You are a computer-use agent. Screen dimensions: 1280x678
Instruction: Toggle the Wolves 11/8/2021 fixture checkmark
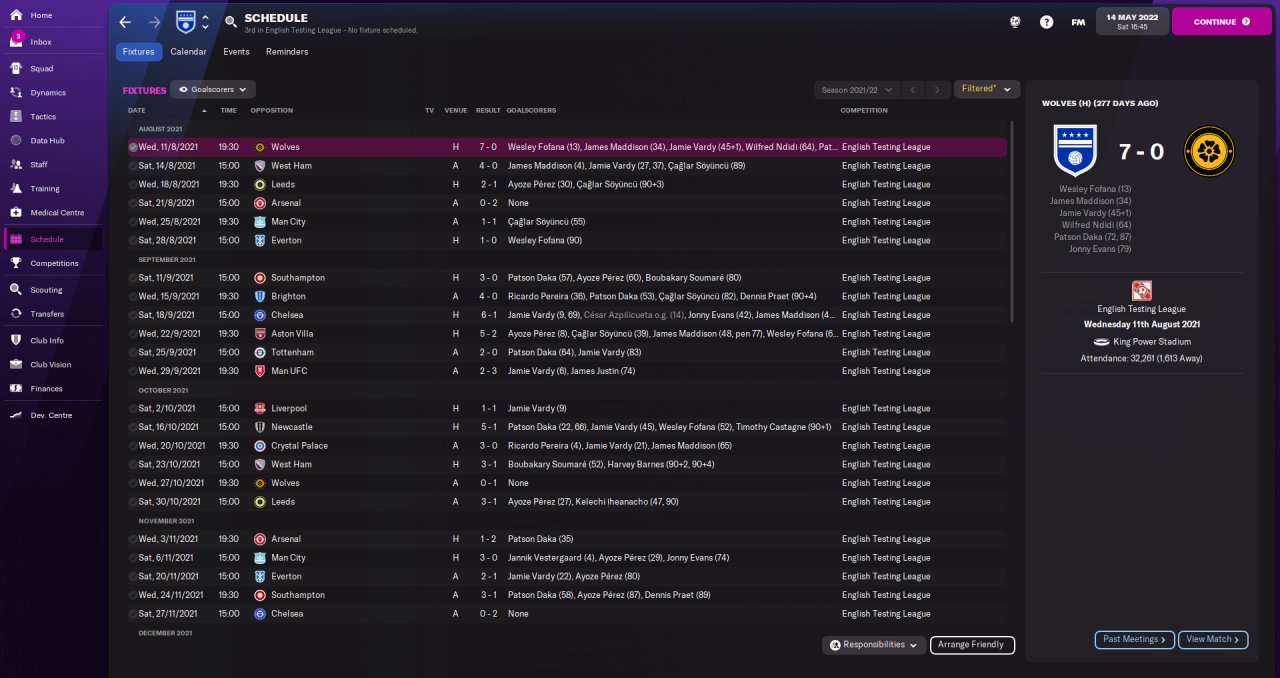(133, 147)
